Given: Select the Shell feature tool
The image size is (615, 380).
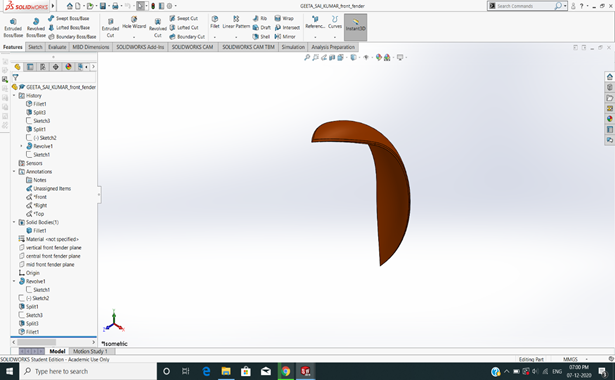Looking at the screenshot, I should [x=261, y=36].
